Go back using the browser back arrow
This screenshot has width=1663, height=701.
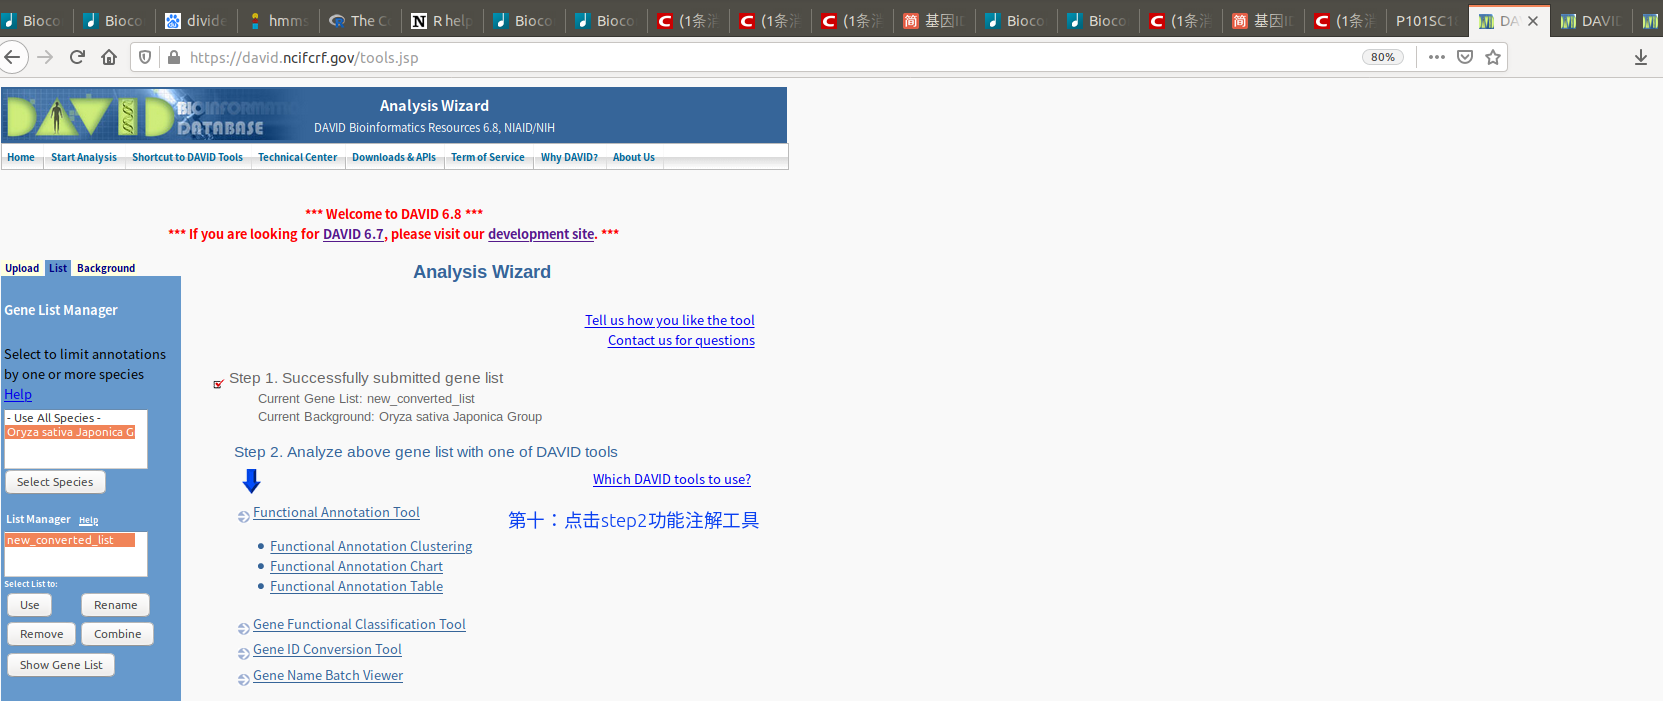(11, 57)
